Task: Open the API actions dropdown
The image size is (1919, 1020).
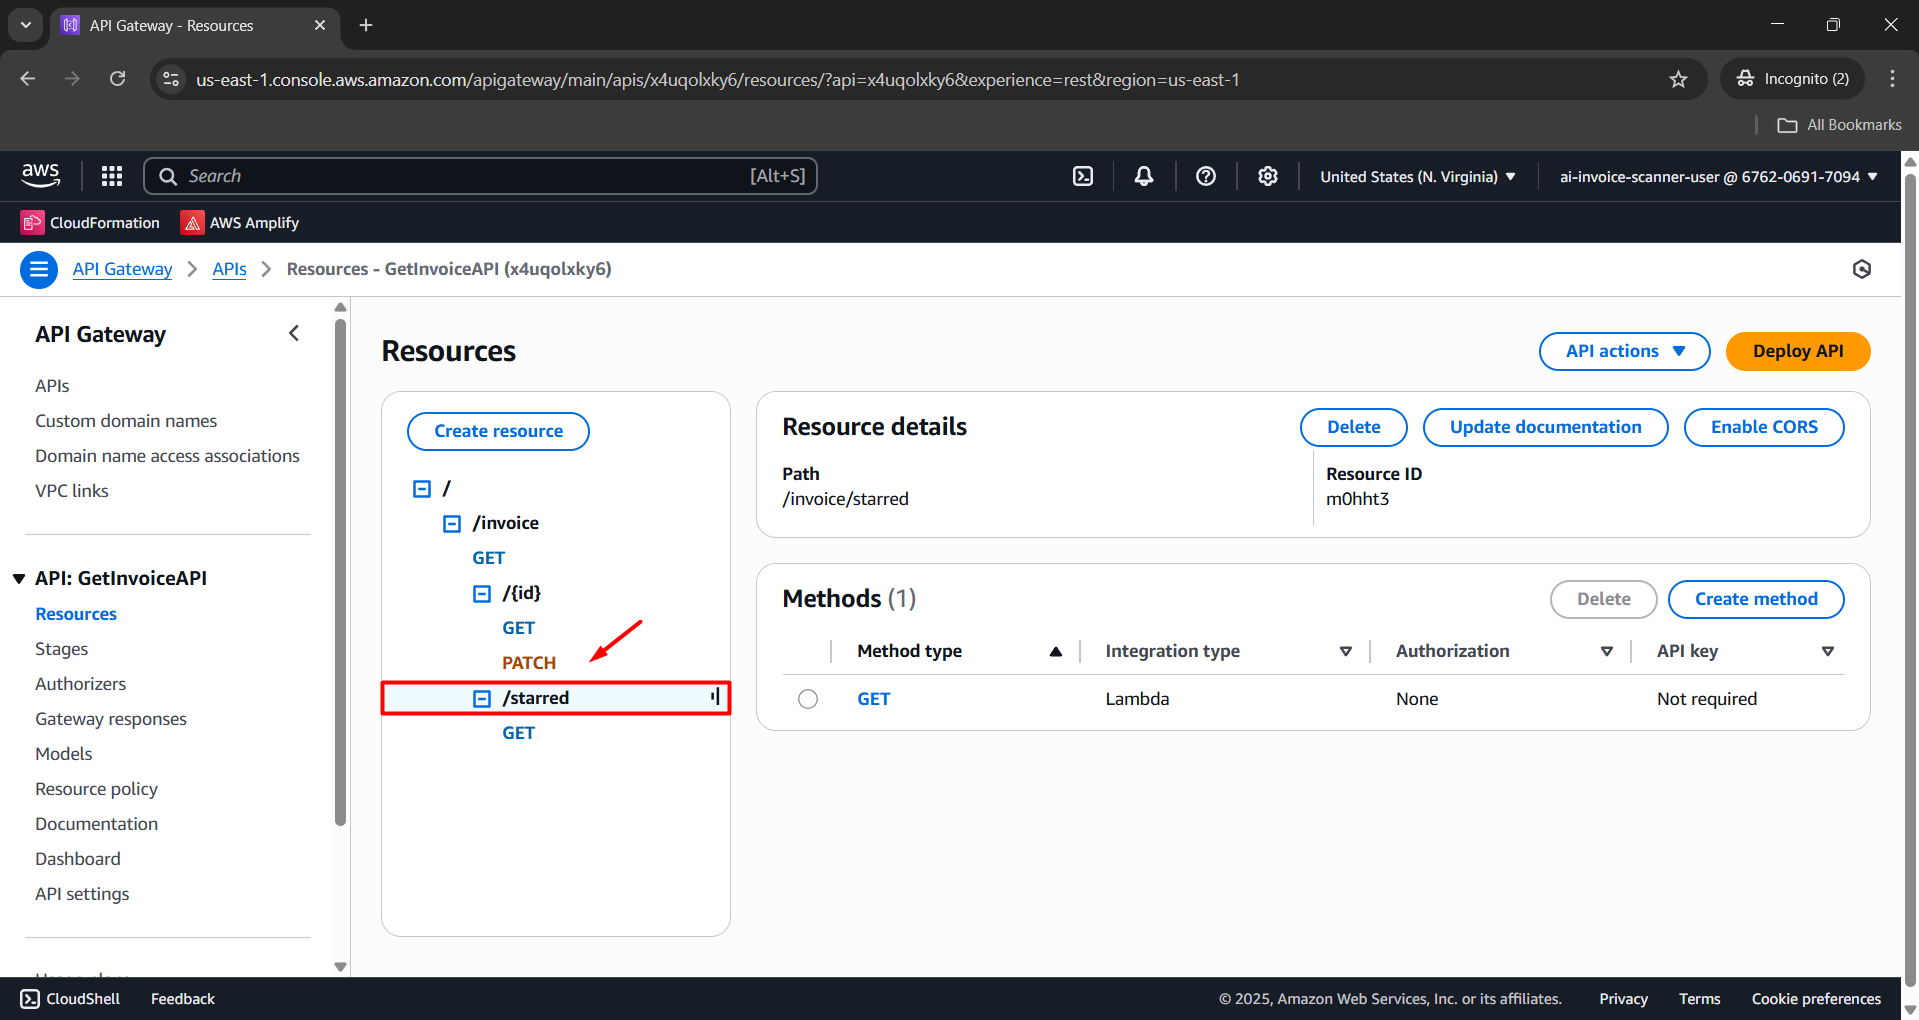Action: (x=1623, y=351)
